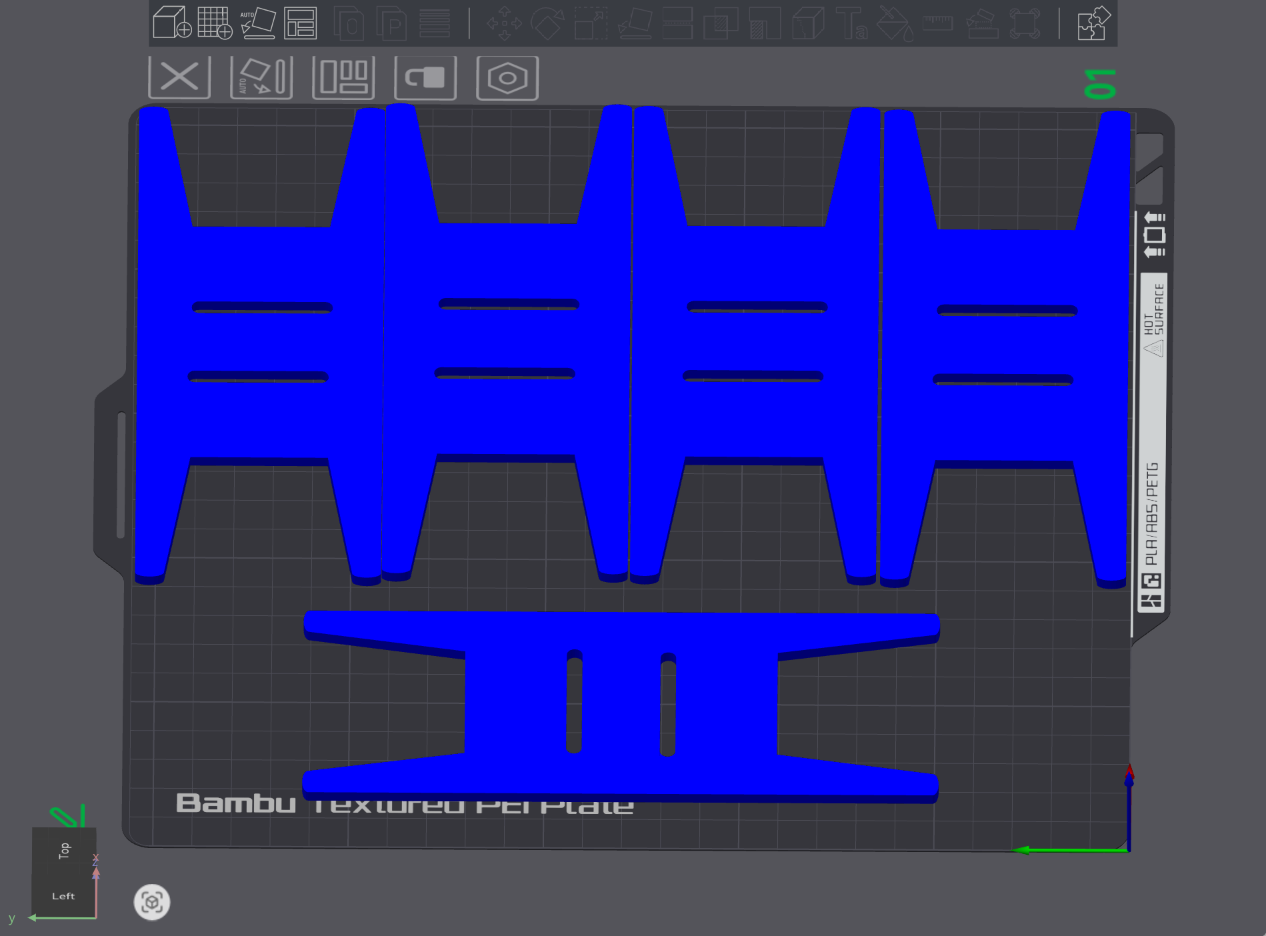Select the Measure ruler tool

(937, 22)
